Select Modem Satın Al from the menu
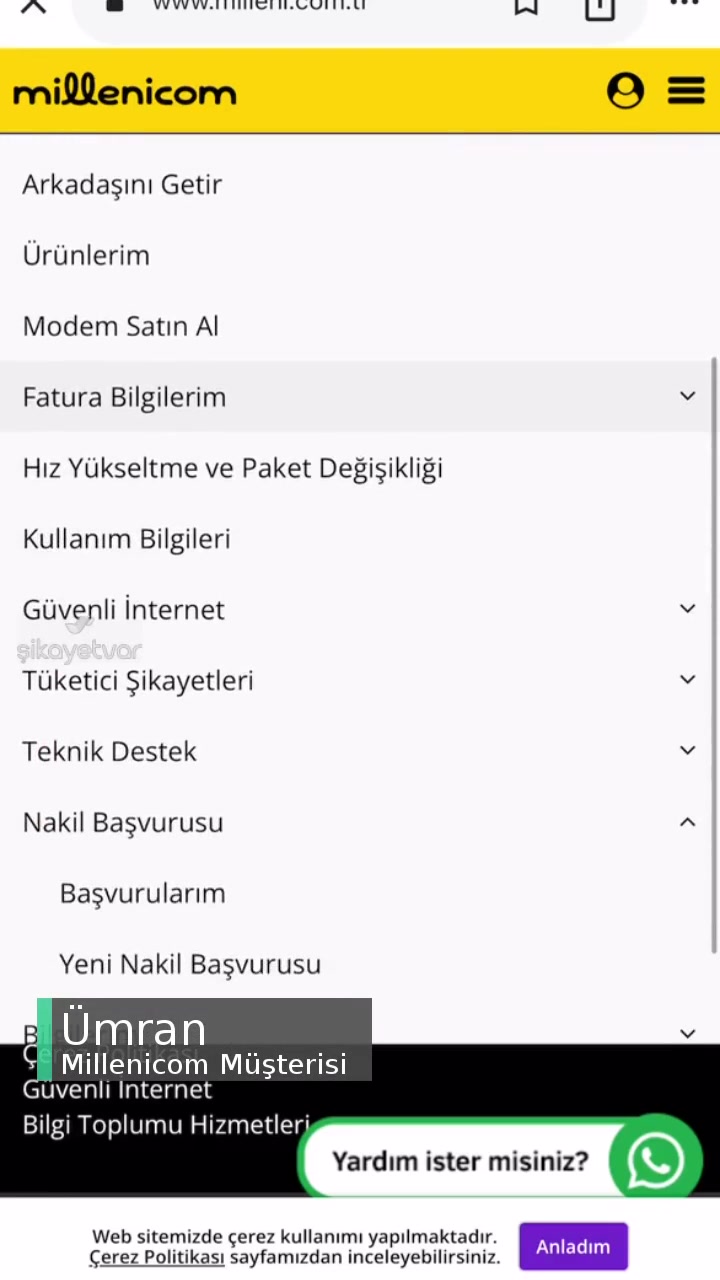 (120, 326)
